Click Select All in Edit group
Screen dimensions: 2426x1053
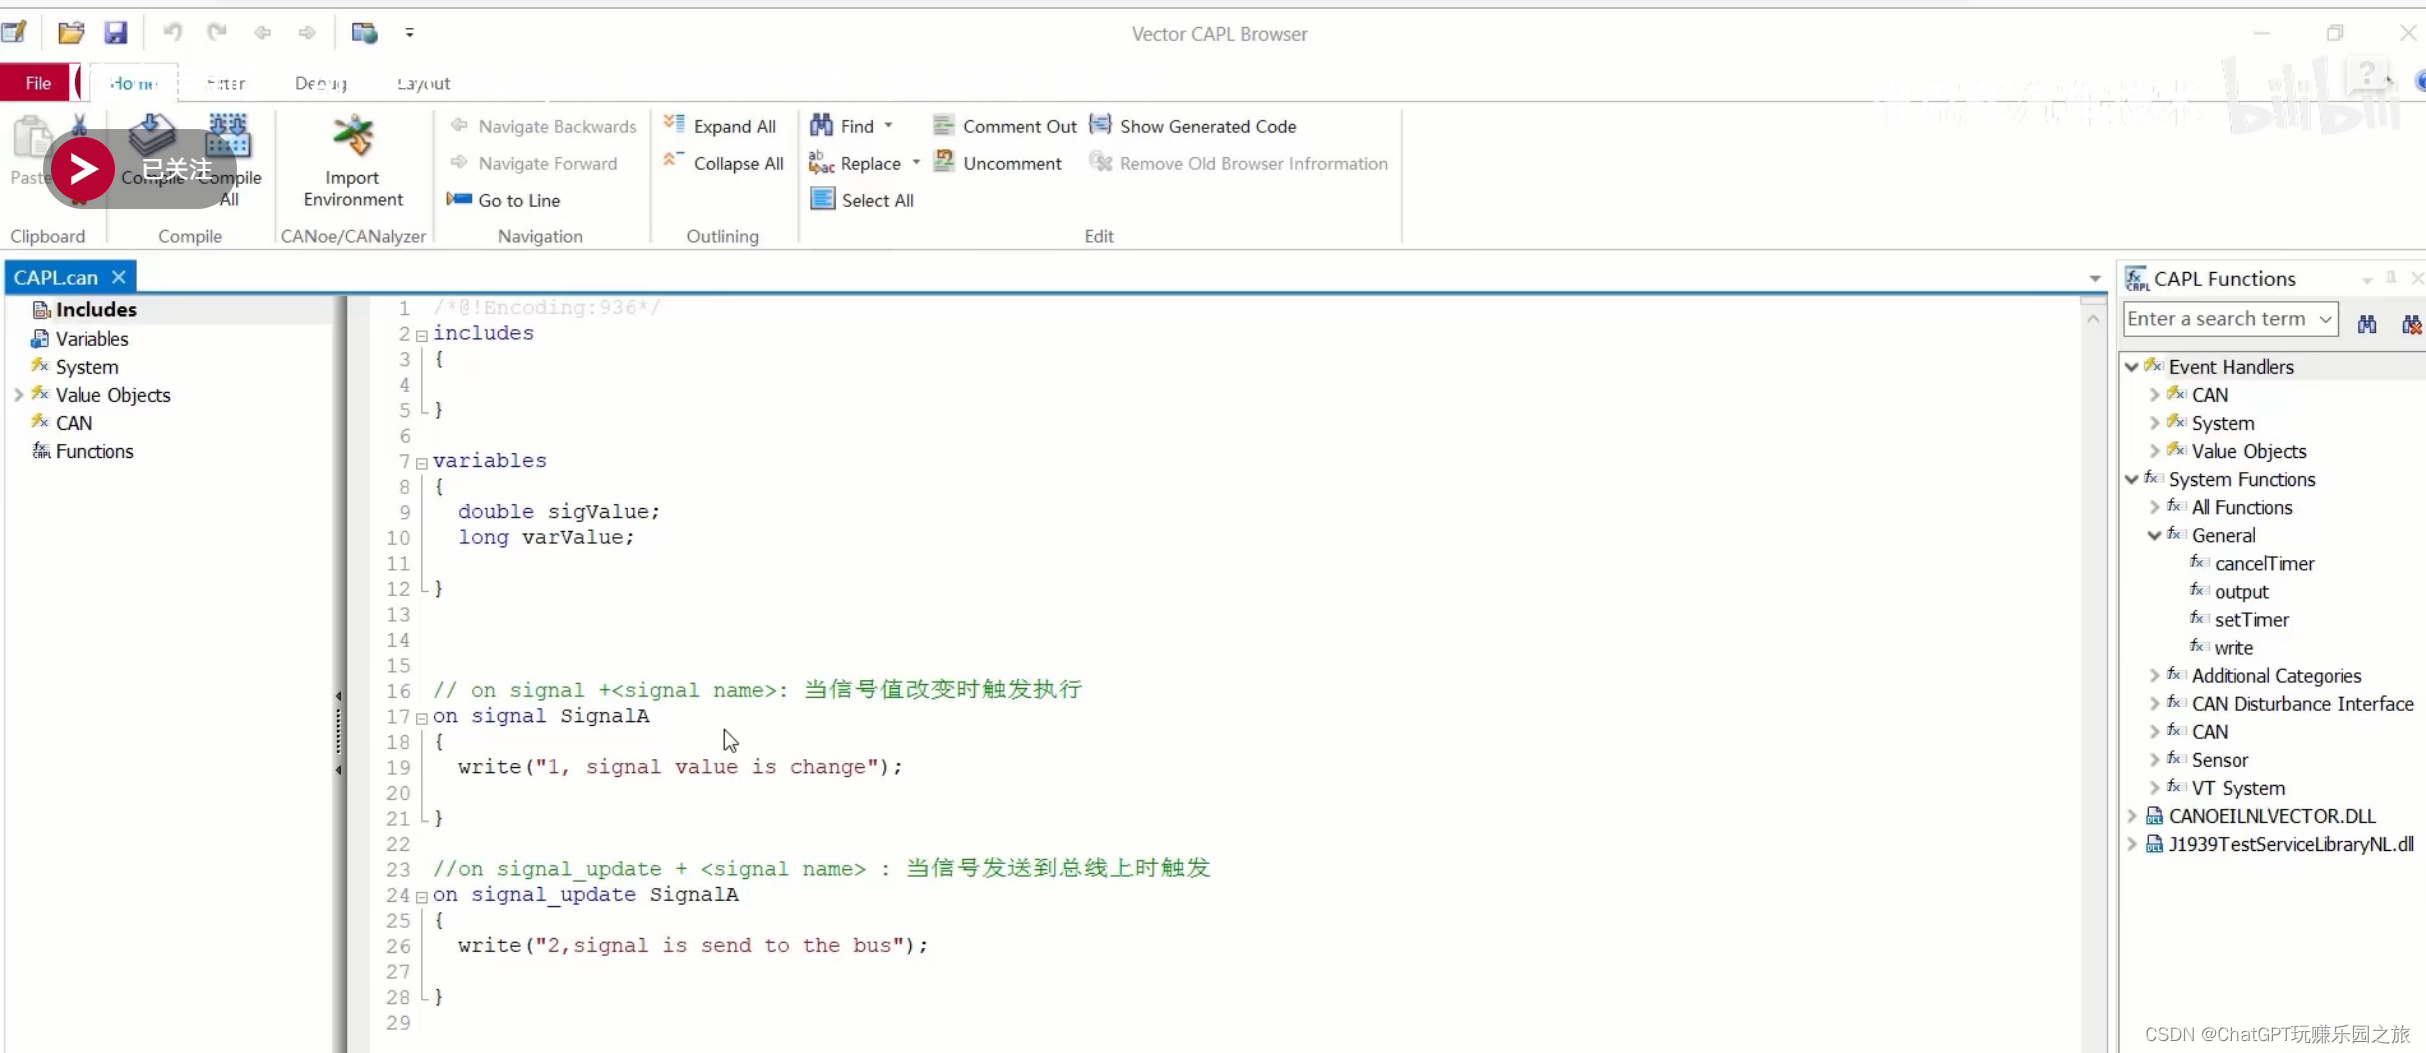pos(862,200)
